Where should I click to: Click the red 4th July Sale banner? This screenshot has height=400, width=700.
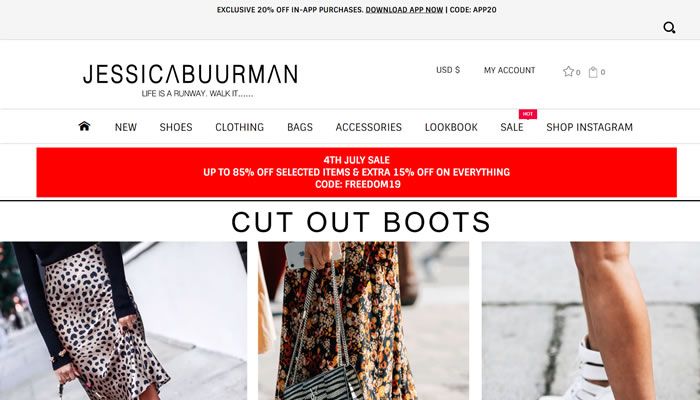(x=356, y=172)
